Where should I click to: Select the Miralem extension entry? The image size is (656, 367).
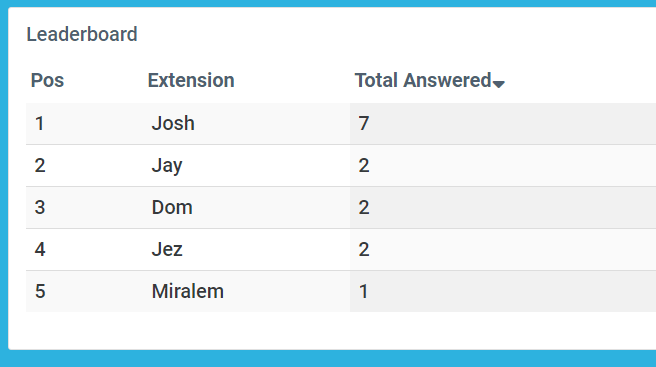point(187,291)
